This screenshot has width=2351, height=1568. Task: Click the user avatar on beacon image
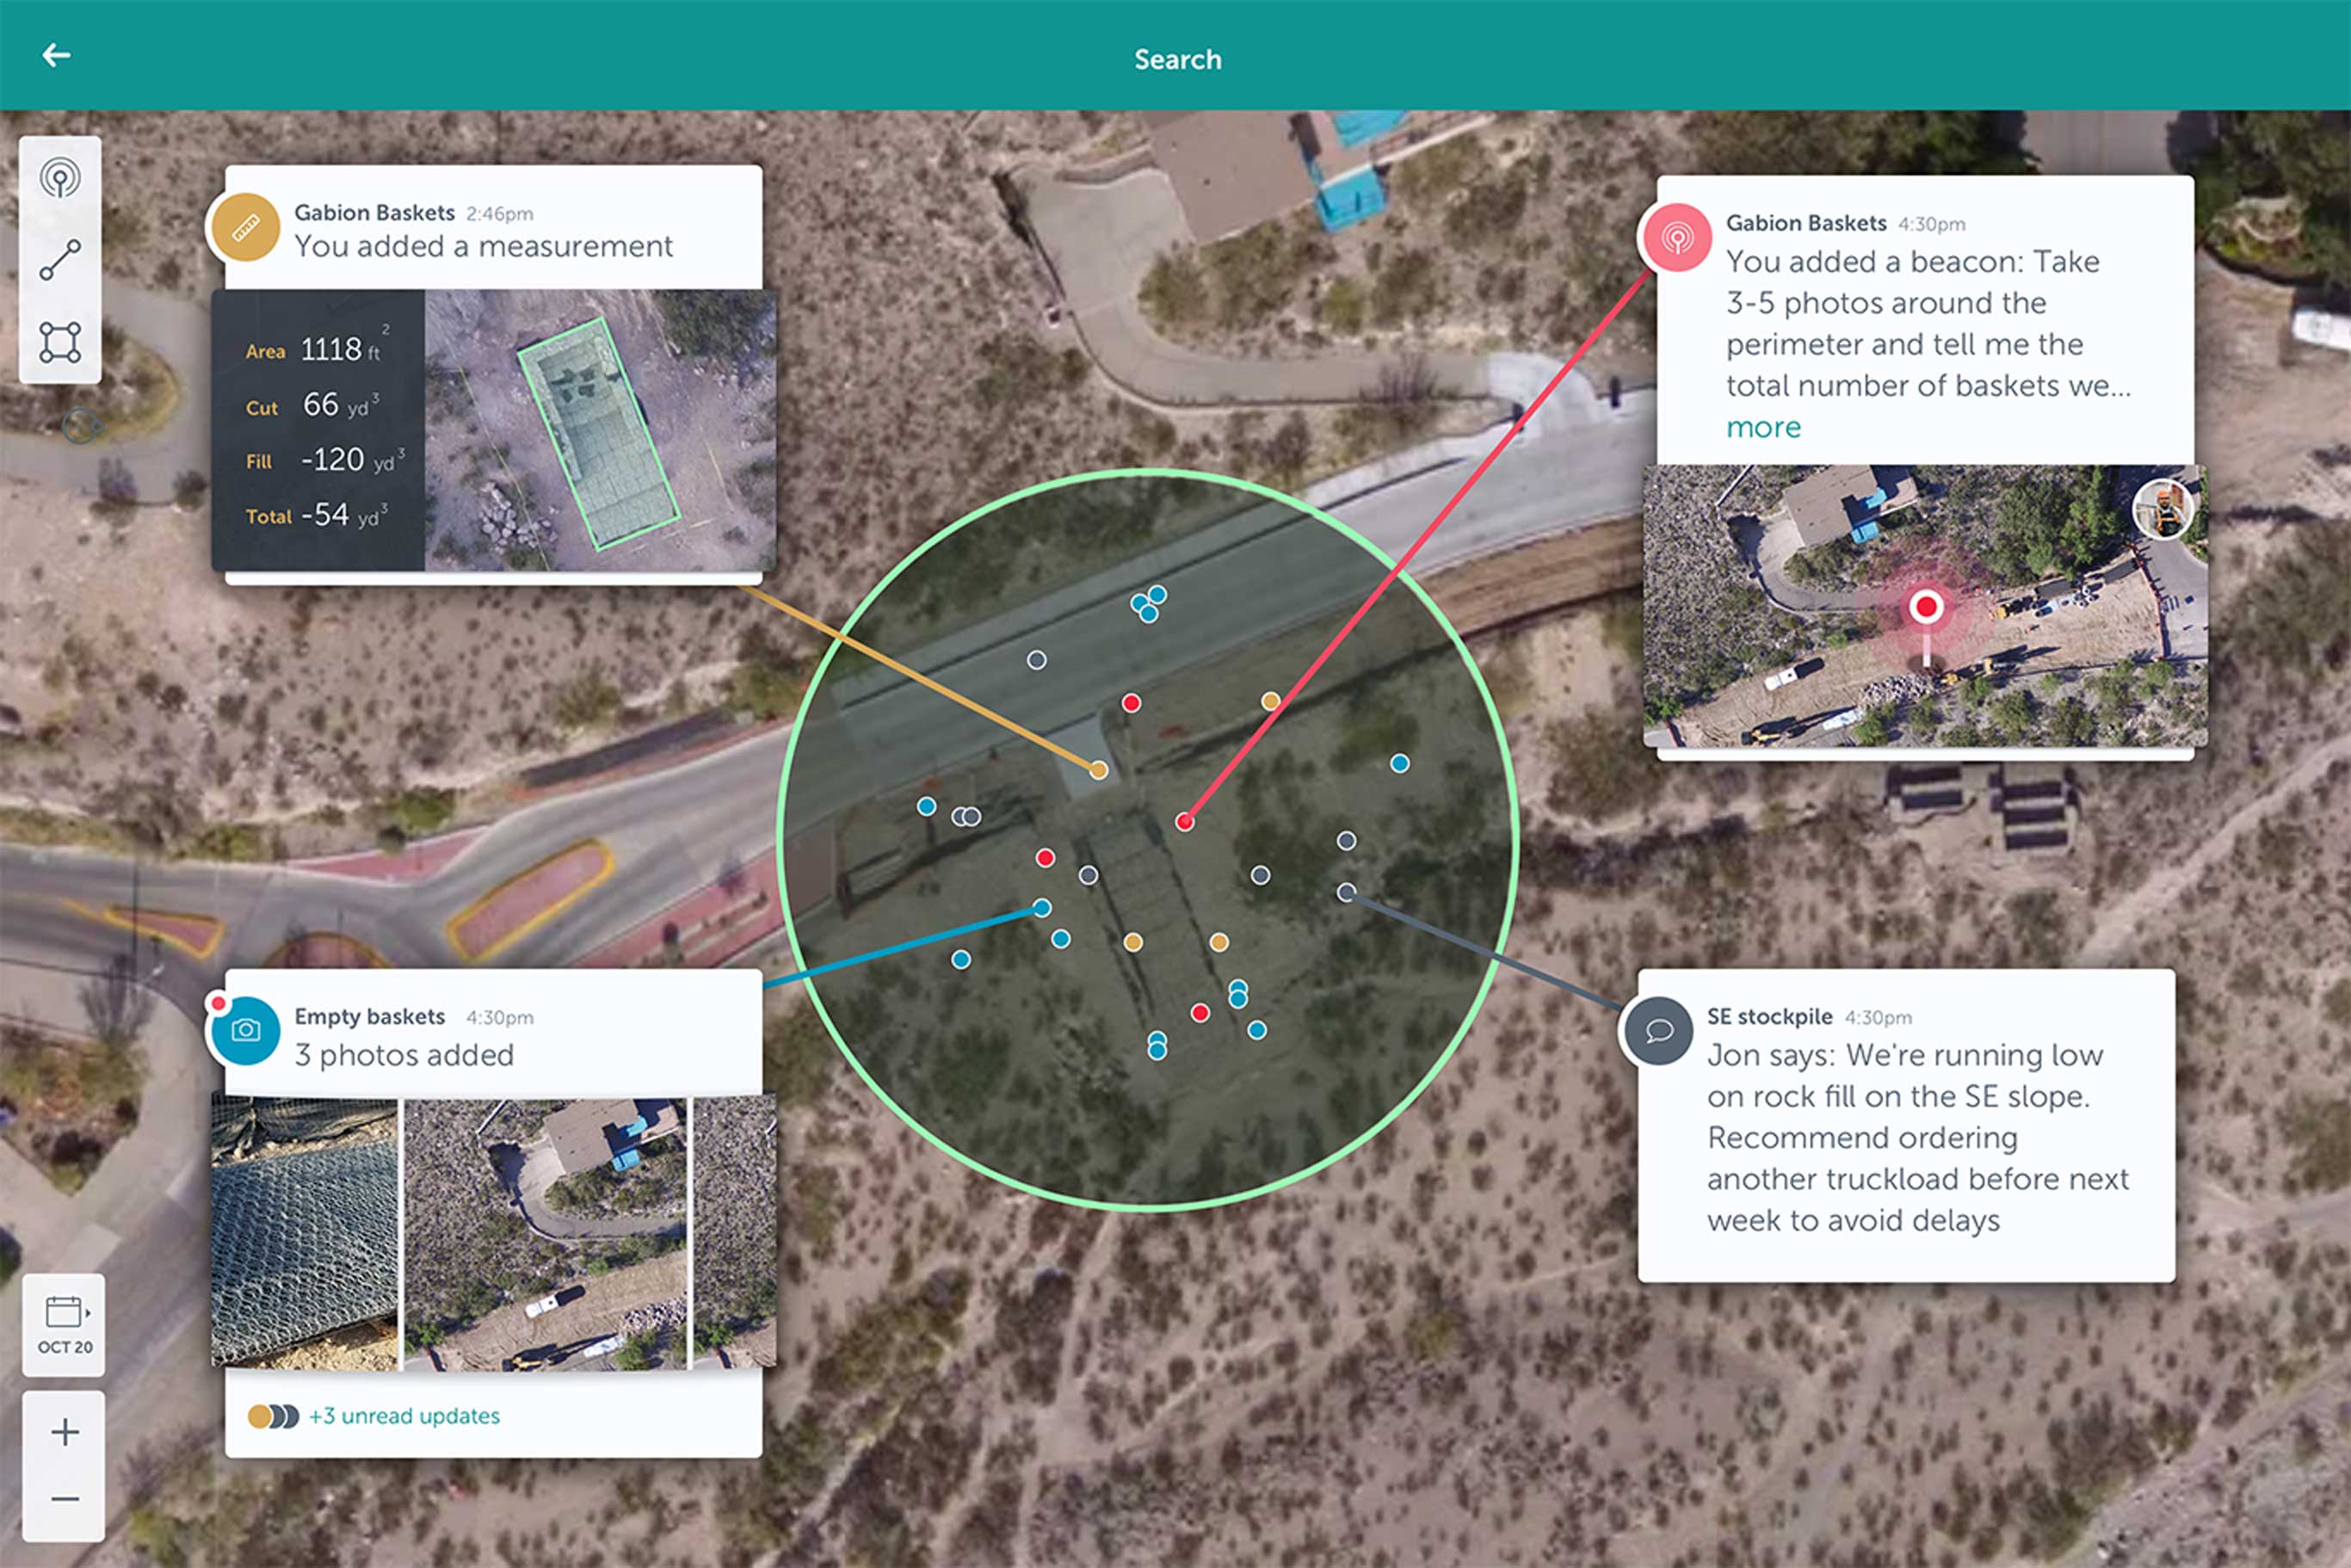(2163, 509)
